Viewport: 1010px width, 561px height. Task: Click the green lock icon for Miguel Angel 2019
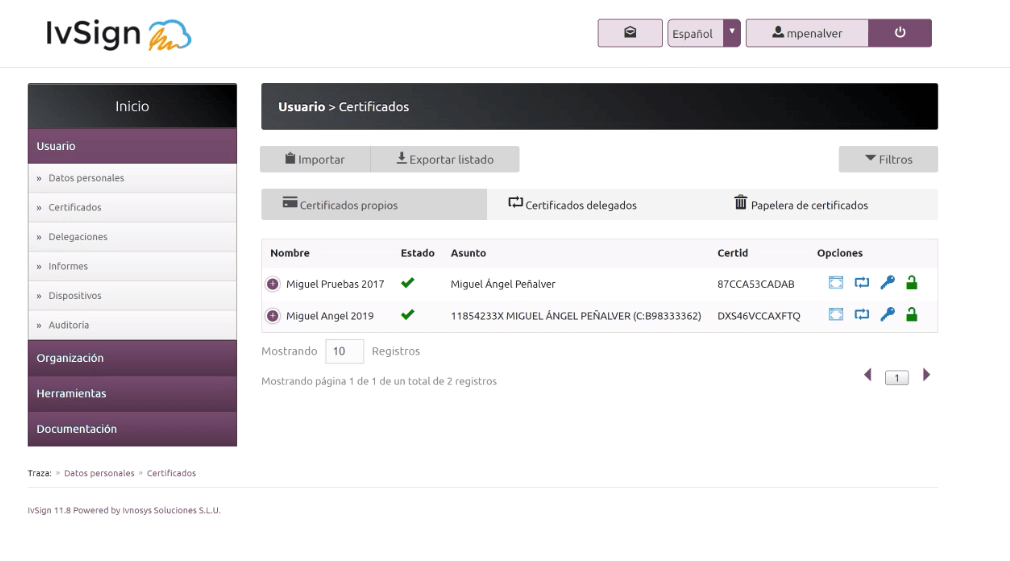point(911,314)
